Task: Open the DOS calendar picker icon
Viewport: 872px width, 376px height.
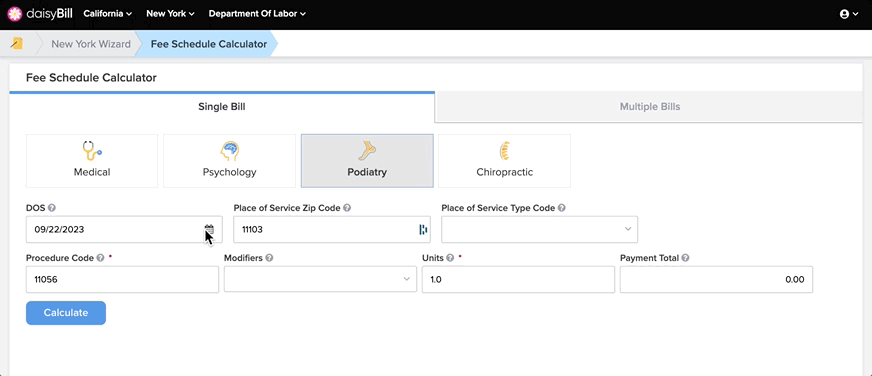Action: click(209, 229)
